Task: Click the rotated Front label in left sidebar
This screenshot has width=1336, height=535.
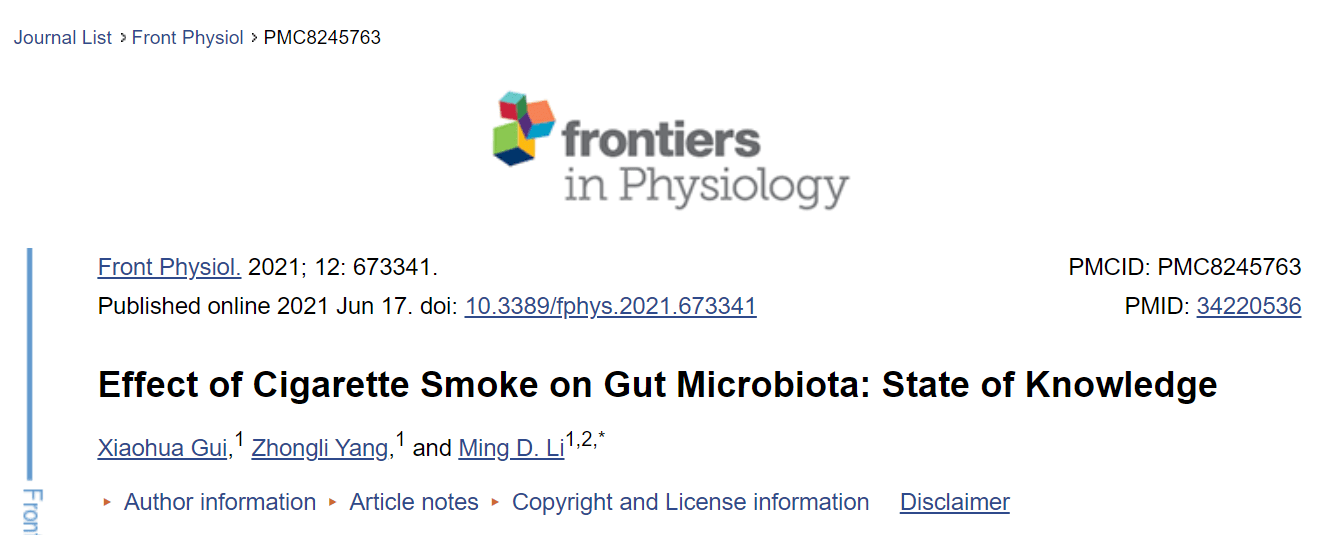Action: coord(31,511)
